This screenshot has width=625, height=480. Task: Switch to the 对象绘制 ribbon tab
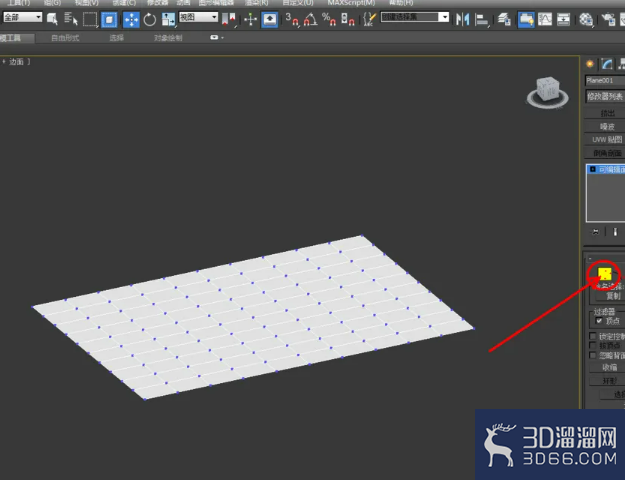tap(168, 38)
